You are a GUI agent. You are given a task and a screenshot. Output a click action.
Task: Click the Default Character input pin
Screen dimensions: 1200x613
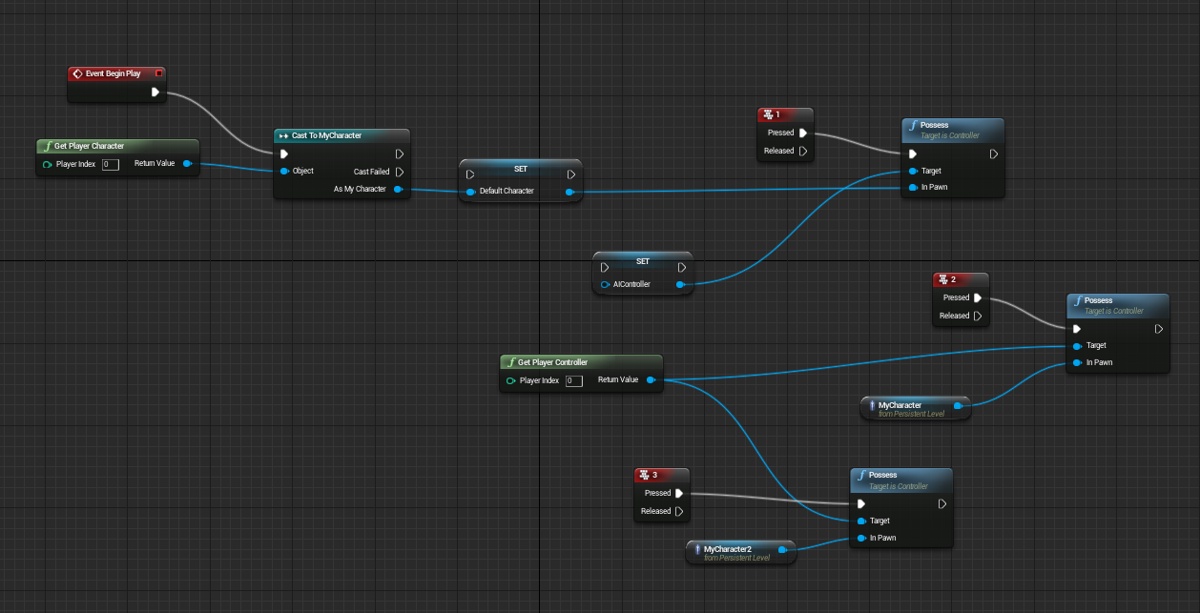click(471, 191)
